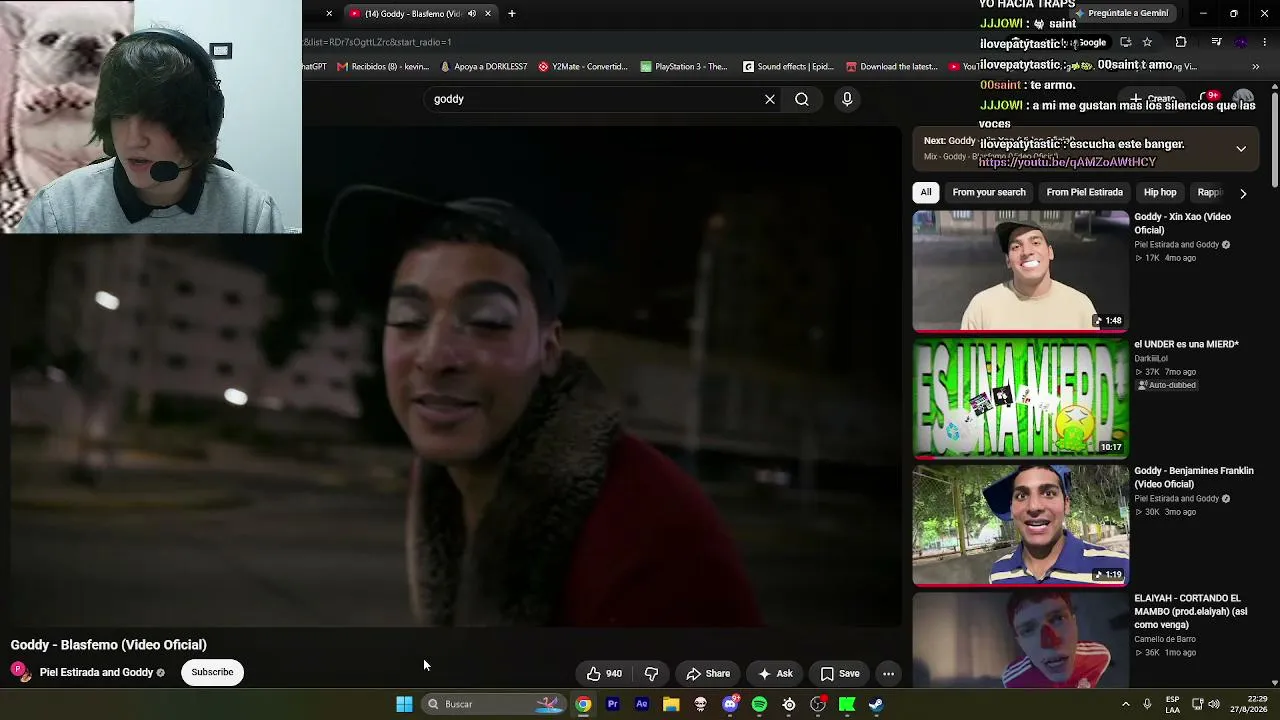Click Goddy - Xin Xao video title
Screen dimensions: 1280x720
pyautogui.click(x=1182, y=223)
